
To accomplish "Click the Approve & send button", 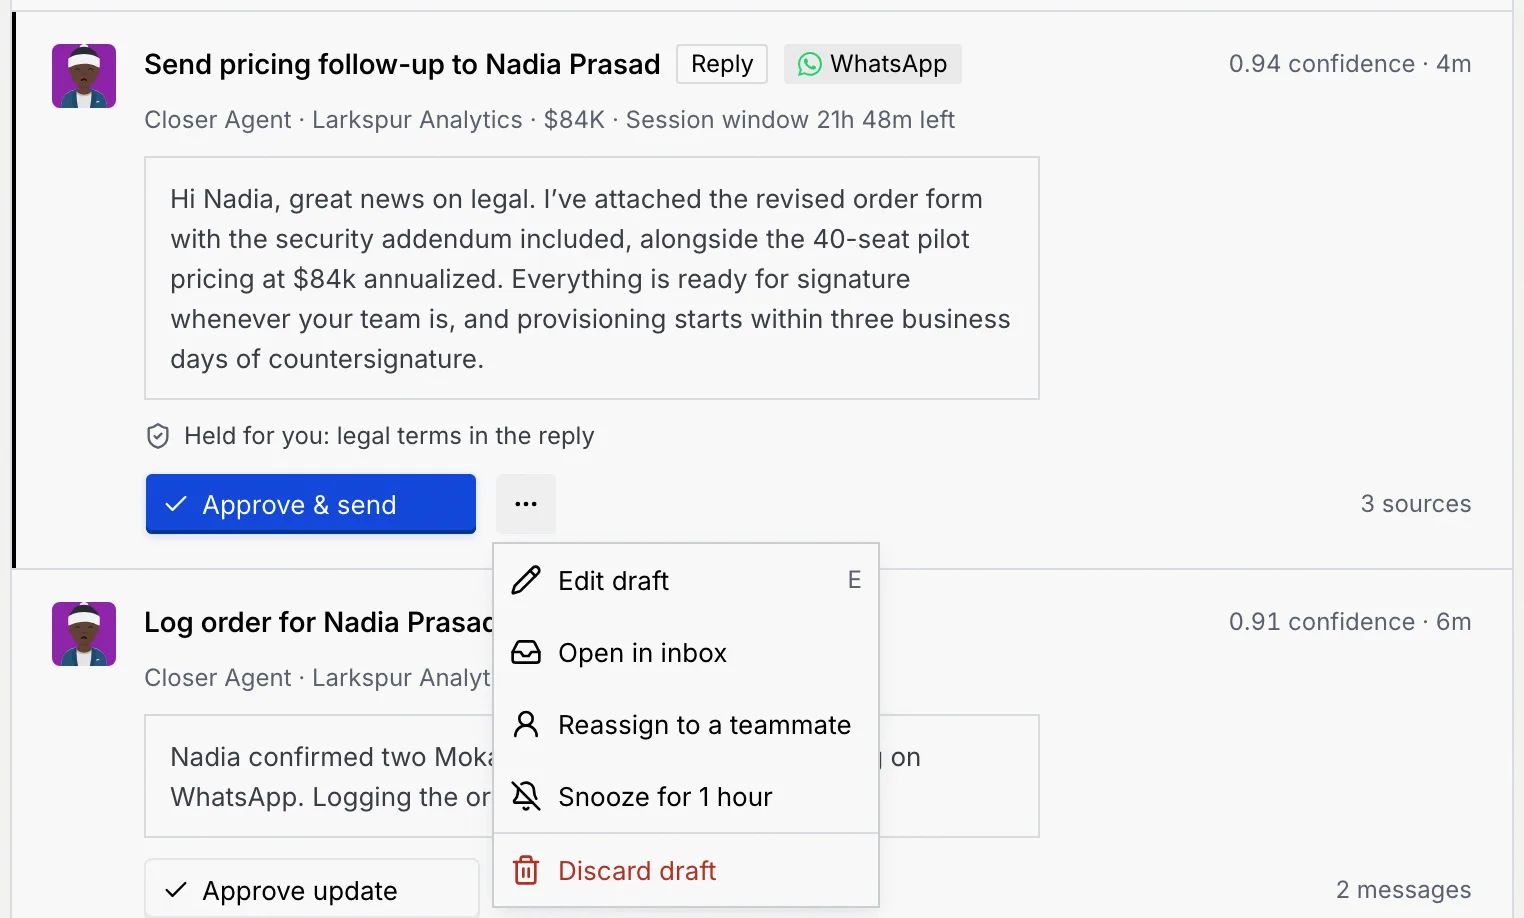I will coord(310,504).
